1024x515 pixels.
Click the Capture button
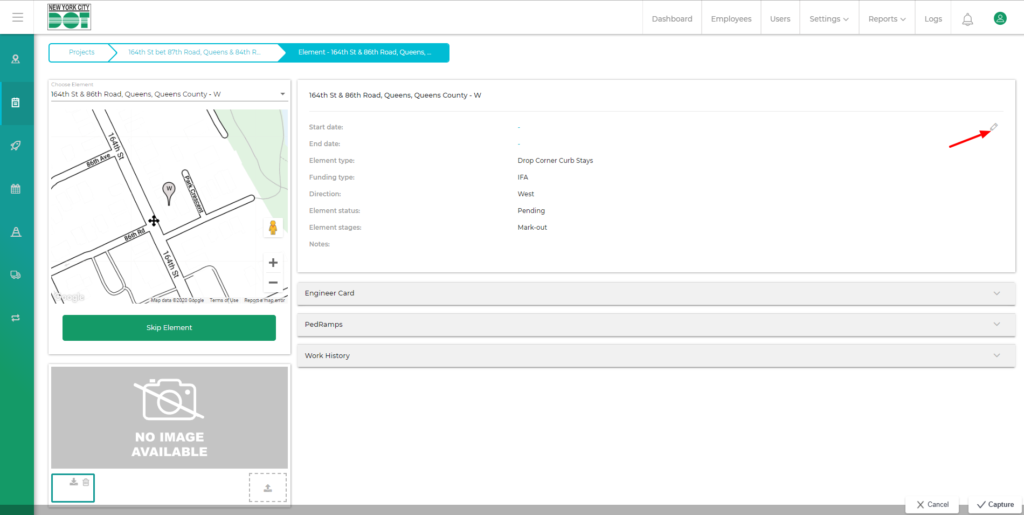995,504
